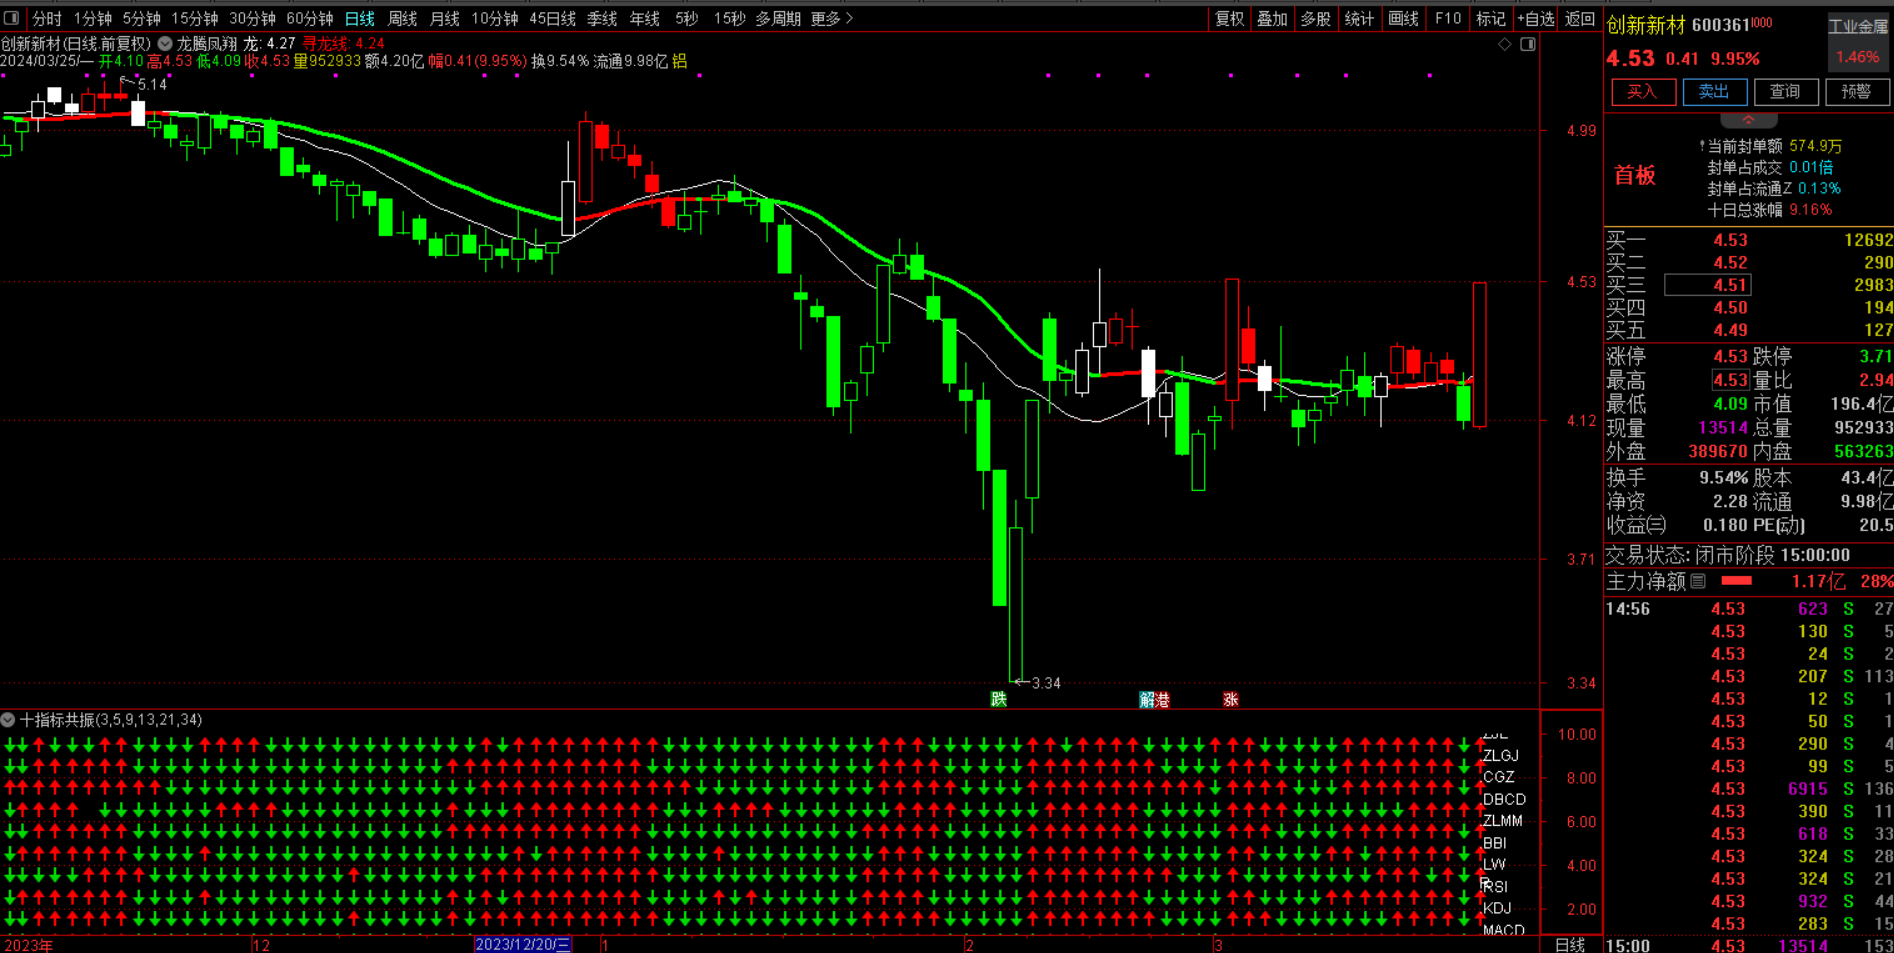This screenshot has height=953, width=1894.
Task: Collapse the order book panel with chevron
Action: pyautogui.click(x=1748, y=119)
